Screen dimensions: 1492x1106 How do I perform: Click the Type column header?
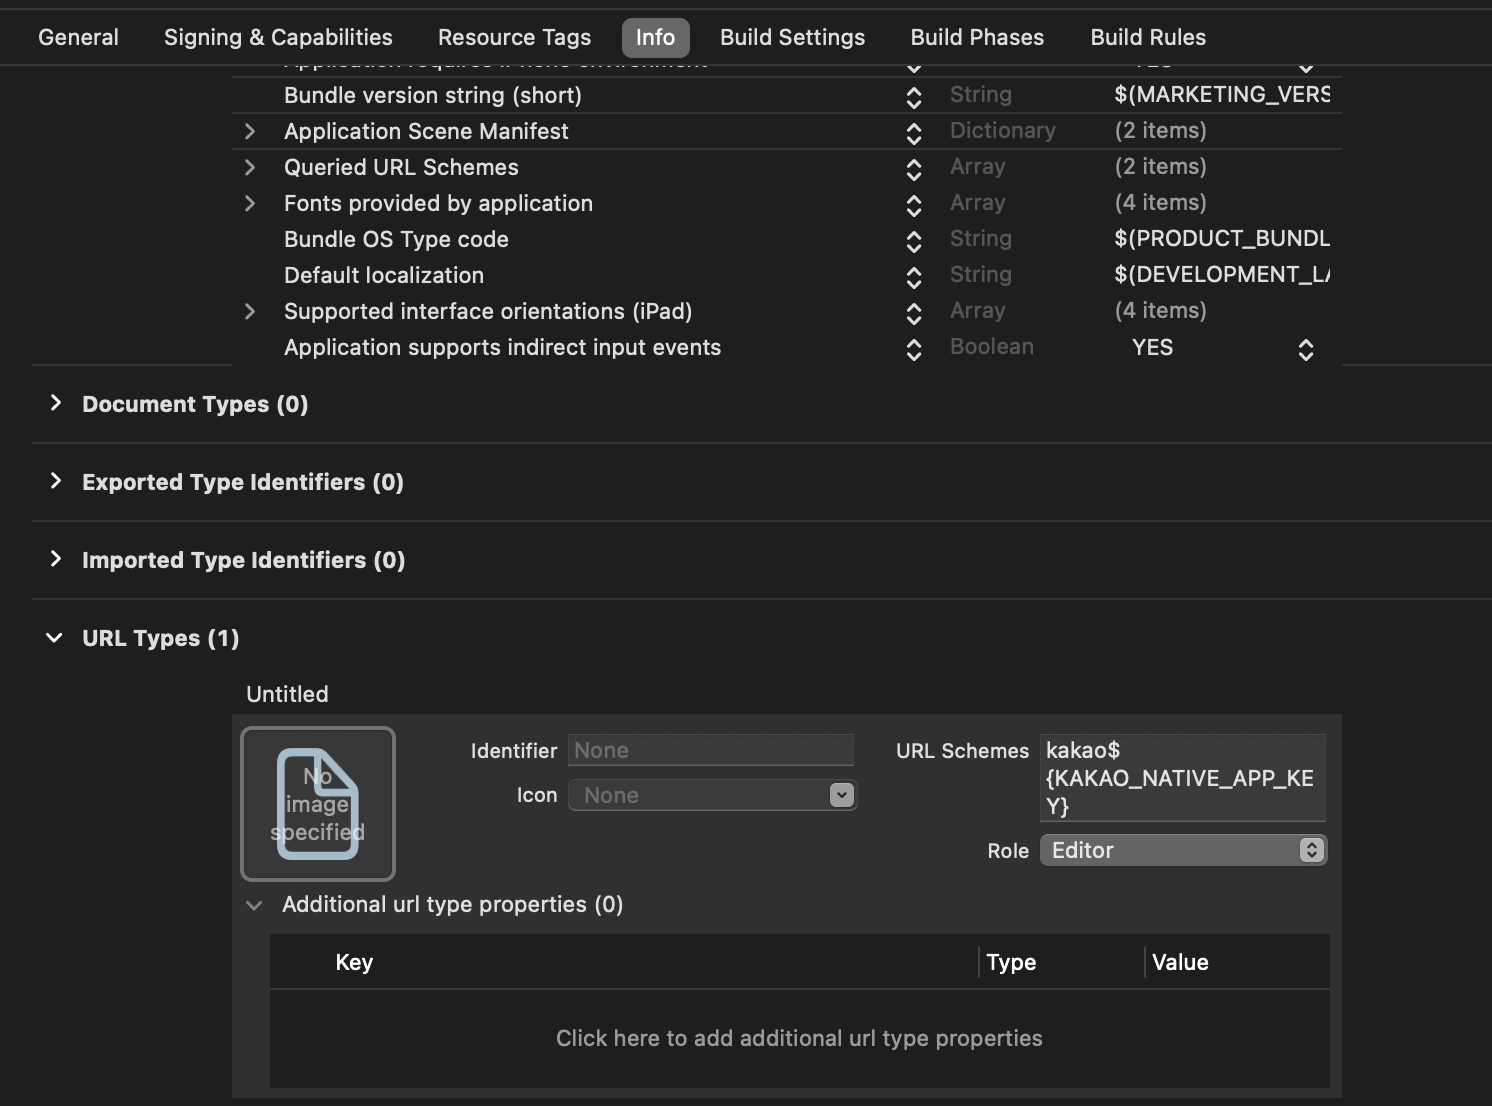coord(1011,962)
